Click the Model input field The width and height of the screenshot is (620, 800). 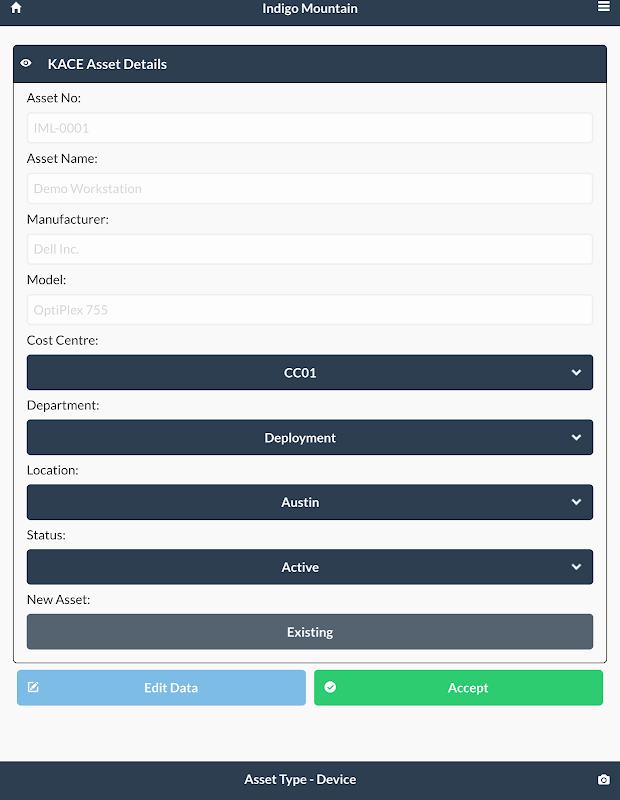pyautogui.click(x=309, y=310)
